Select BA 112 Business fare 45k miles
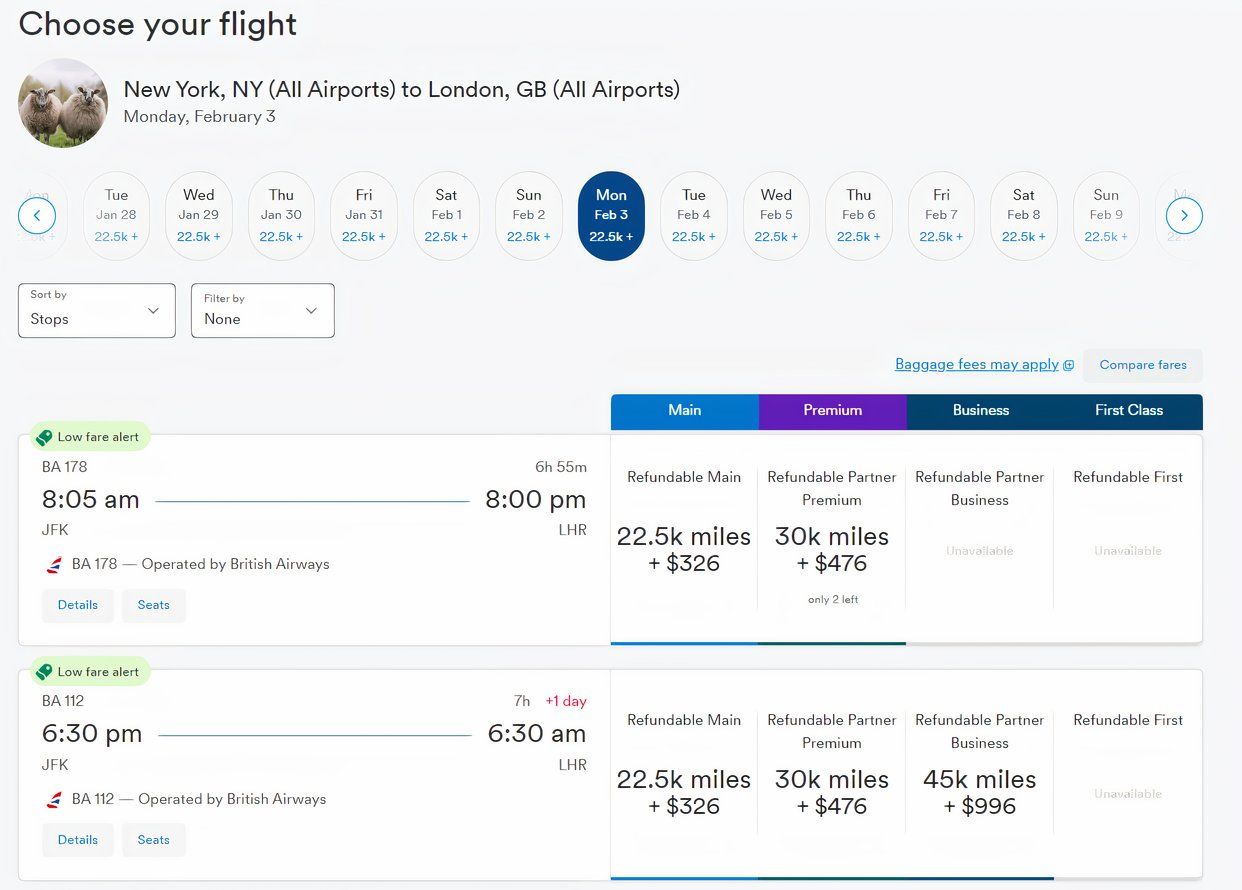 pyautogui.click(x=980, y=792)
